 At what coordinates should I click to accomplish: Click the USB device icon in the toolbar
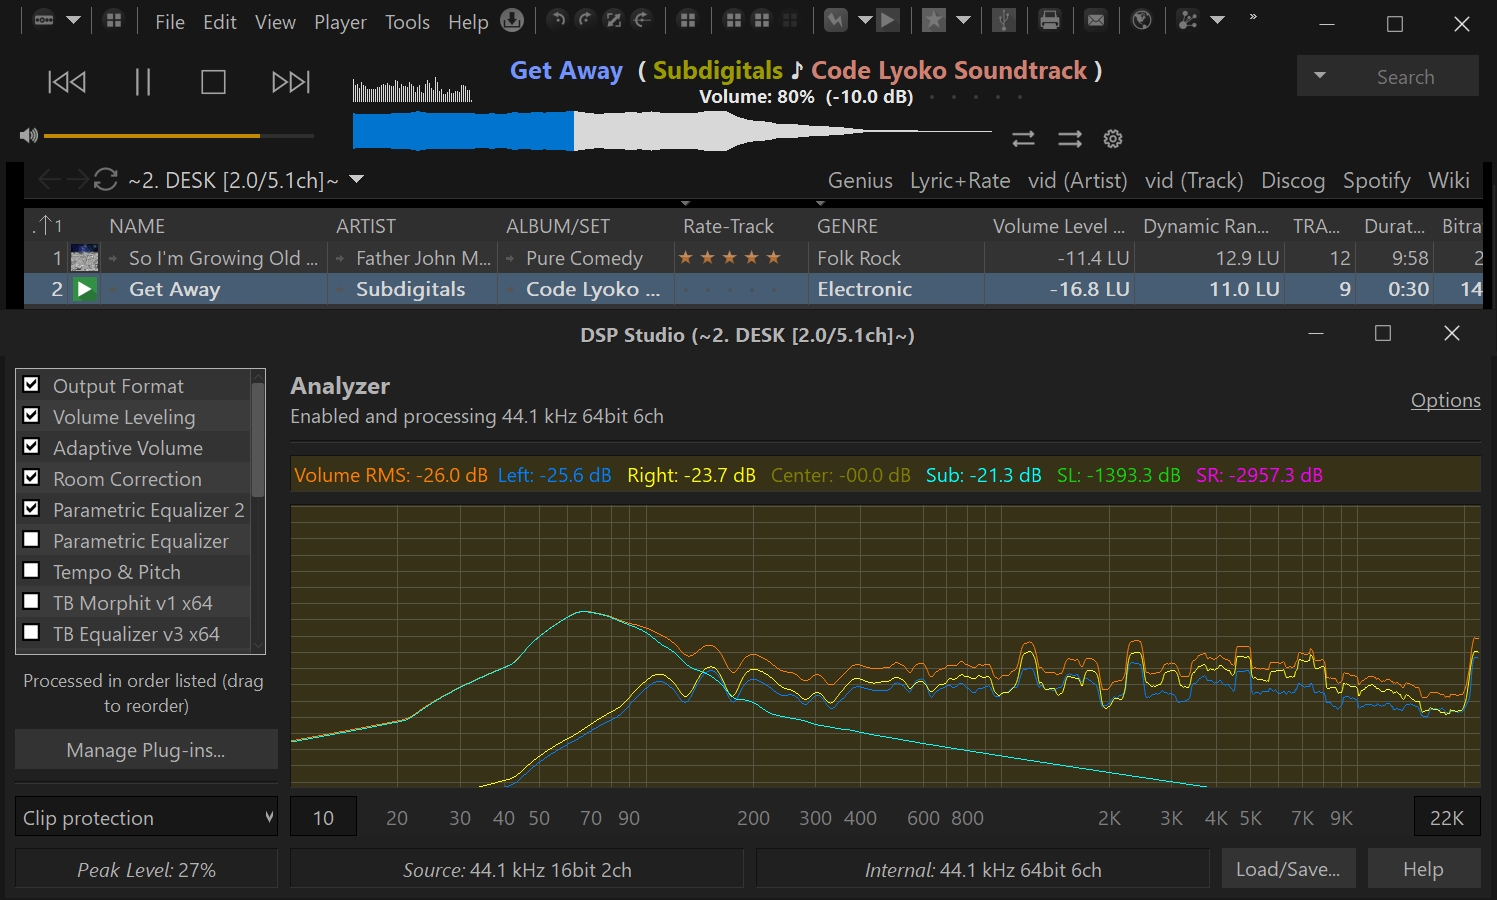[x=1004, y=20]
